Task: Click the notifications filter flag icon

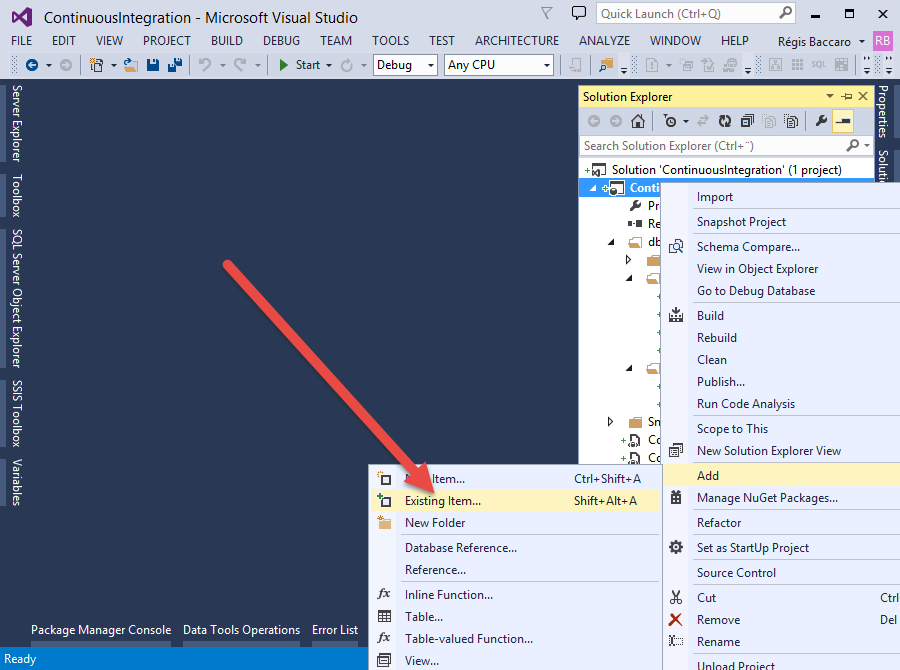Action: point(547,13)
